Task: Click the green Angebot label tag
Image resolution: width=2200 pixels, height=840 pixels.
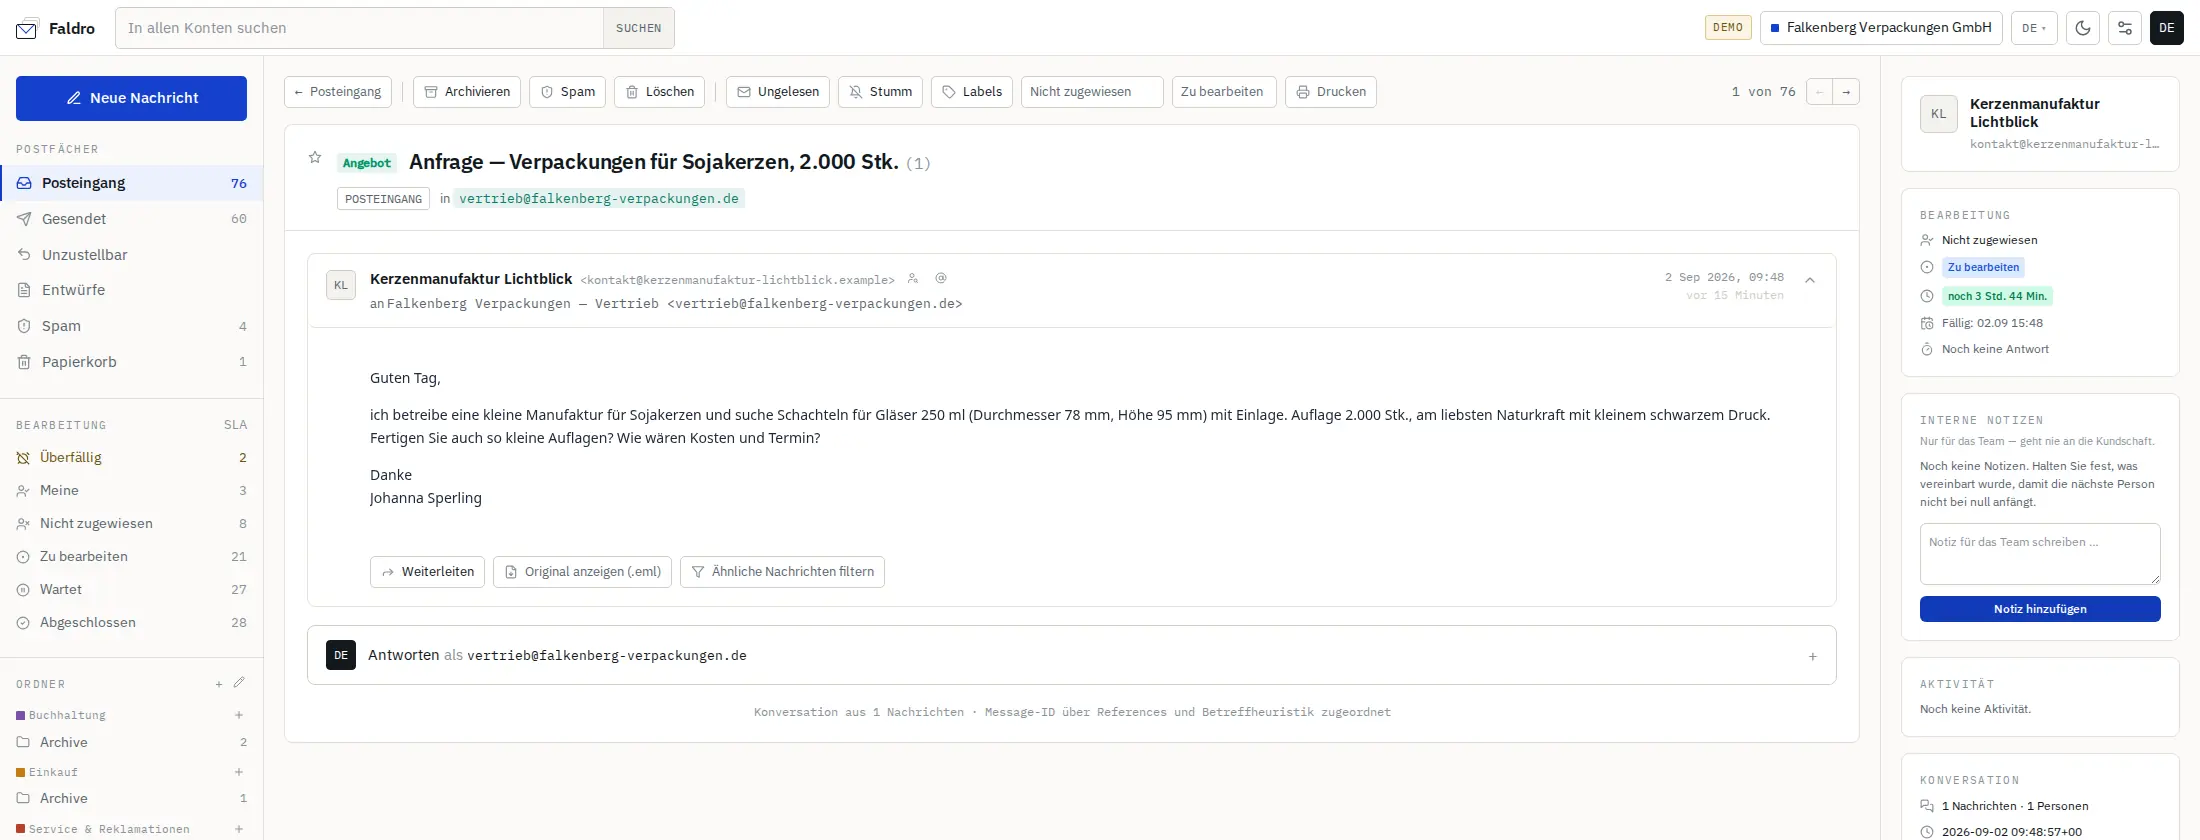Action: [x=367, y=163]
